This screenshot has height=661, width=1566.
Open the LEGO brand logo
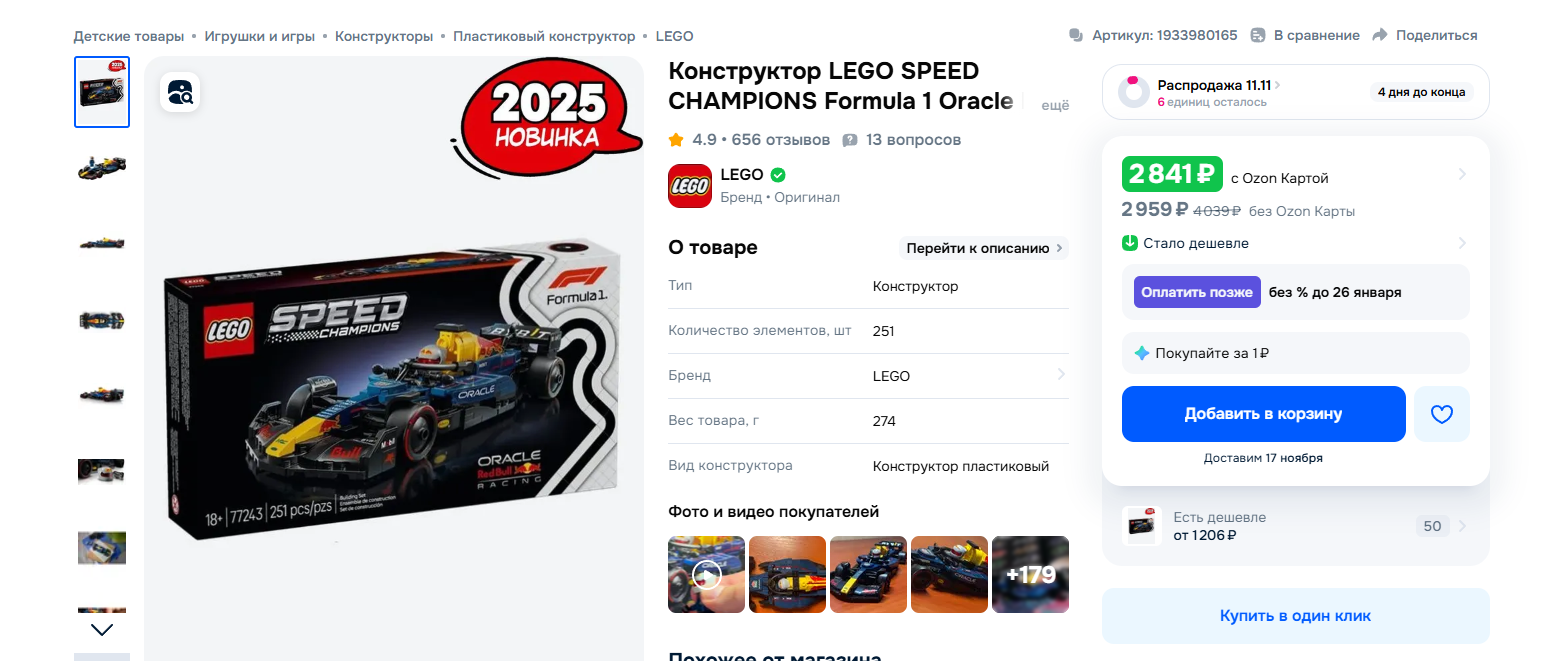pyautogui.click(x=690, y=186)
